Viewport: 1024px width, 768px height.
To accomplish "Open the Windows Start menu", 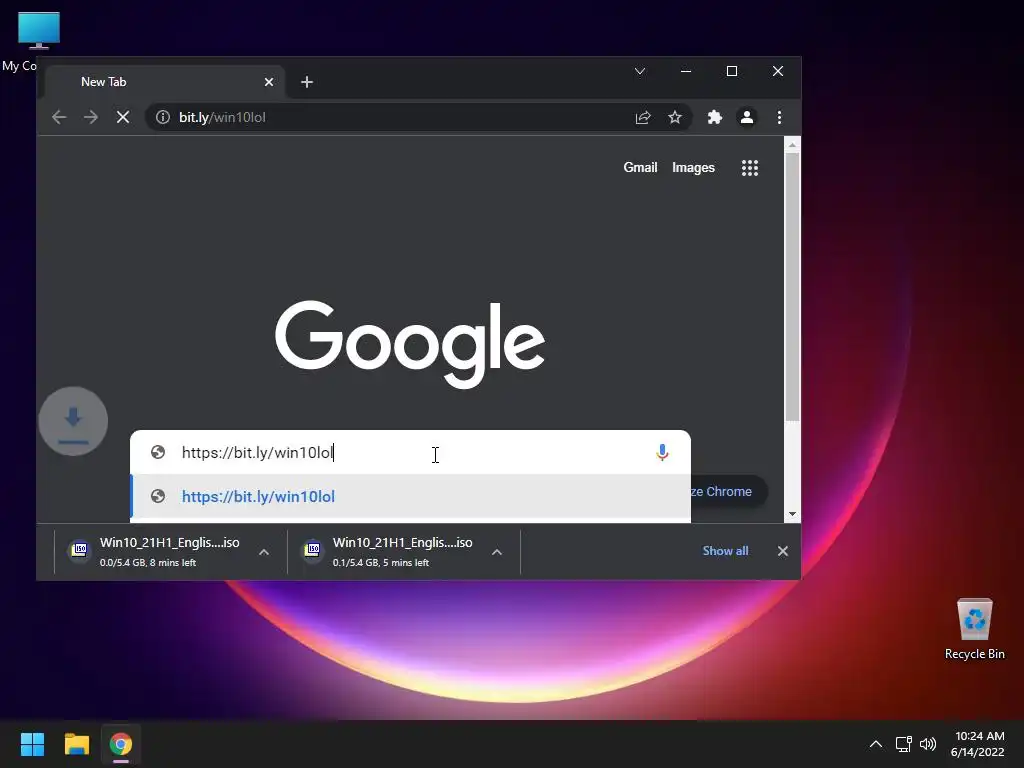I will tap(32, 744).
